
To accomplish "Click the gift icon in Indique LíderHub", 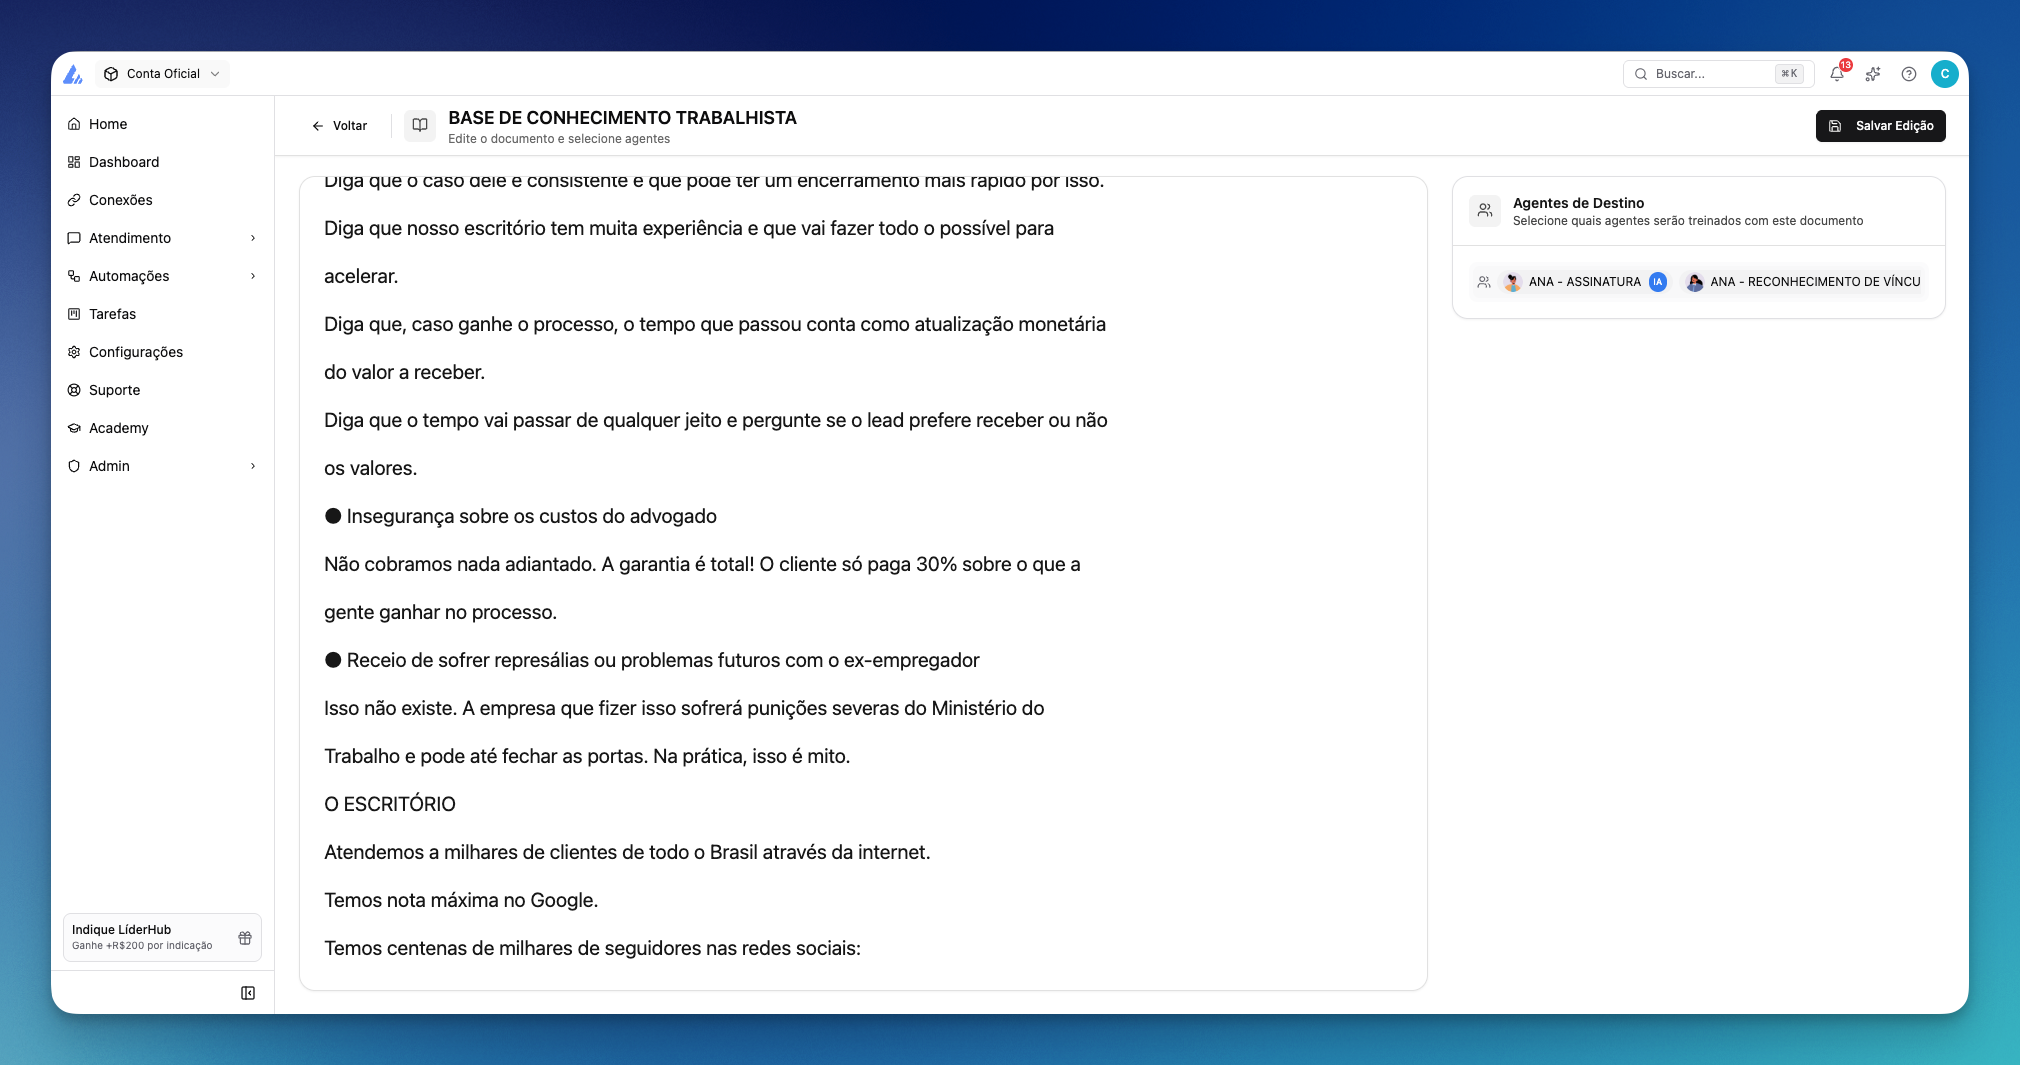I will point(244,937).
